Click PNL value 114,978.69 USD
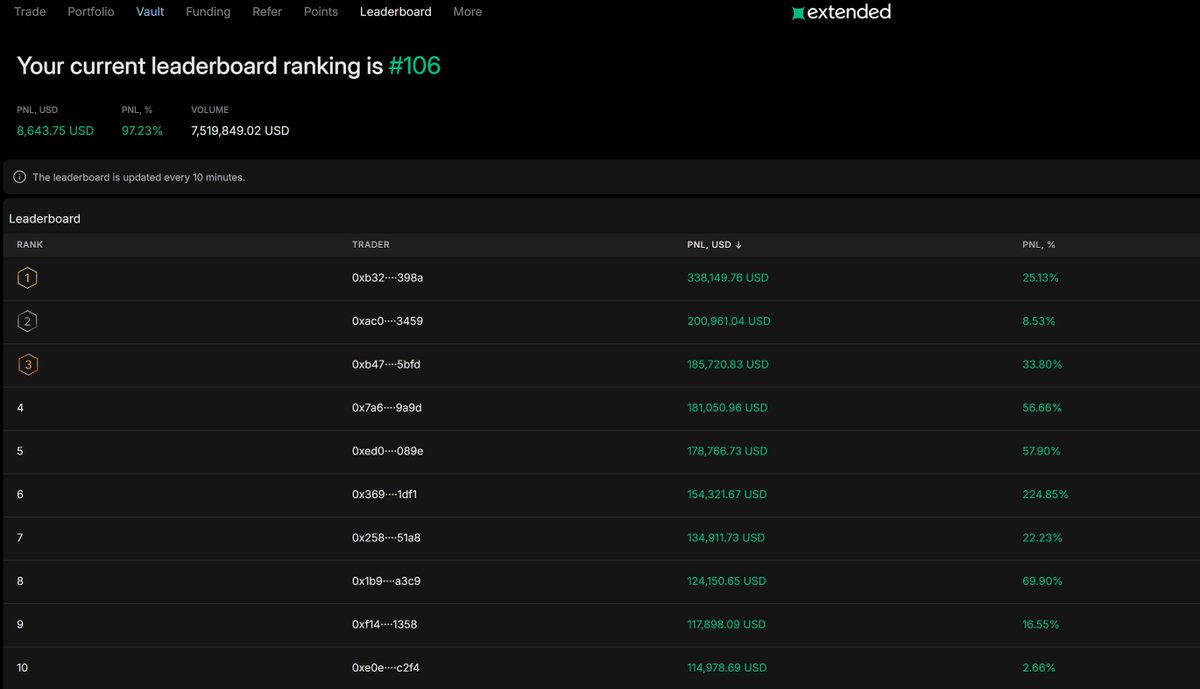The width and height of the screenshot is (1200, 689). [727, 667]
